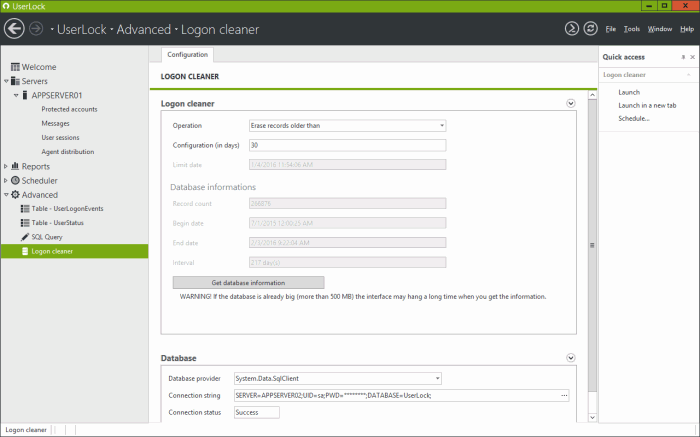Pin the Quick access panel

(683, 57)
